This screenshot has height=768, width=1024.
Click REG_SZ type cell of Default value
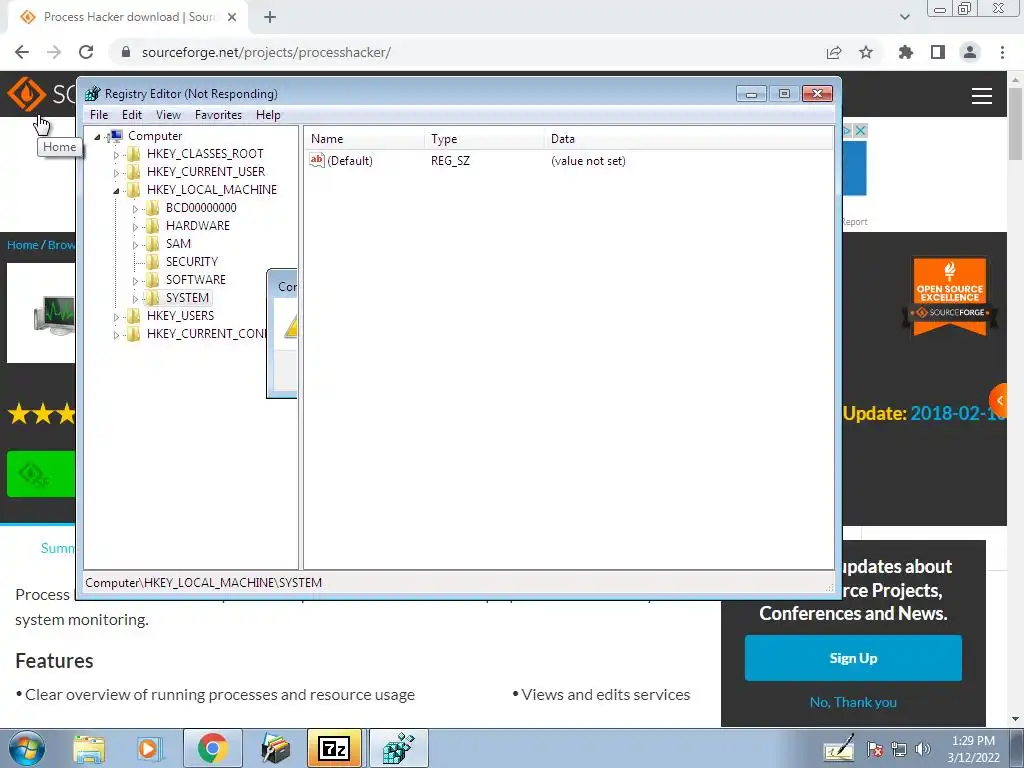450,161
